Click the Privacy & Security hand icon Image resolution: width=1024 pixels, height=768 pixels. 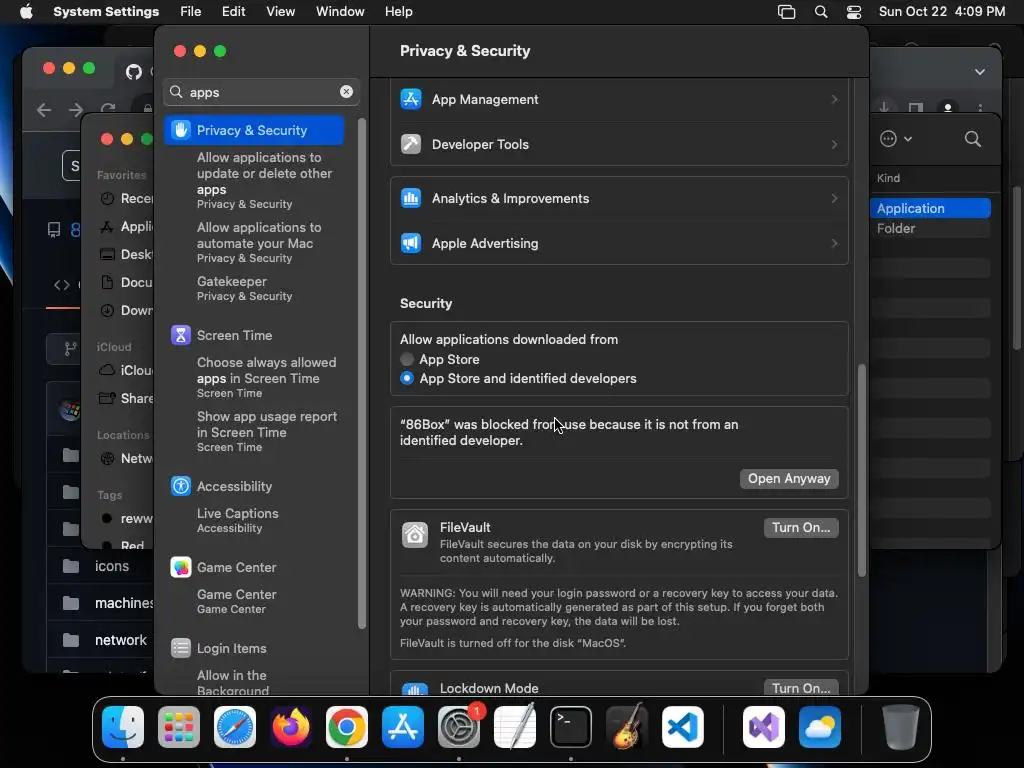pyautogui.click(x=180, y=130)
